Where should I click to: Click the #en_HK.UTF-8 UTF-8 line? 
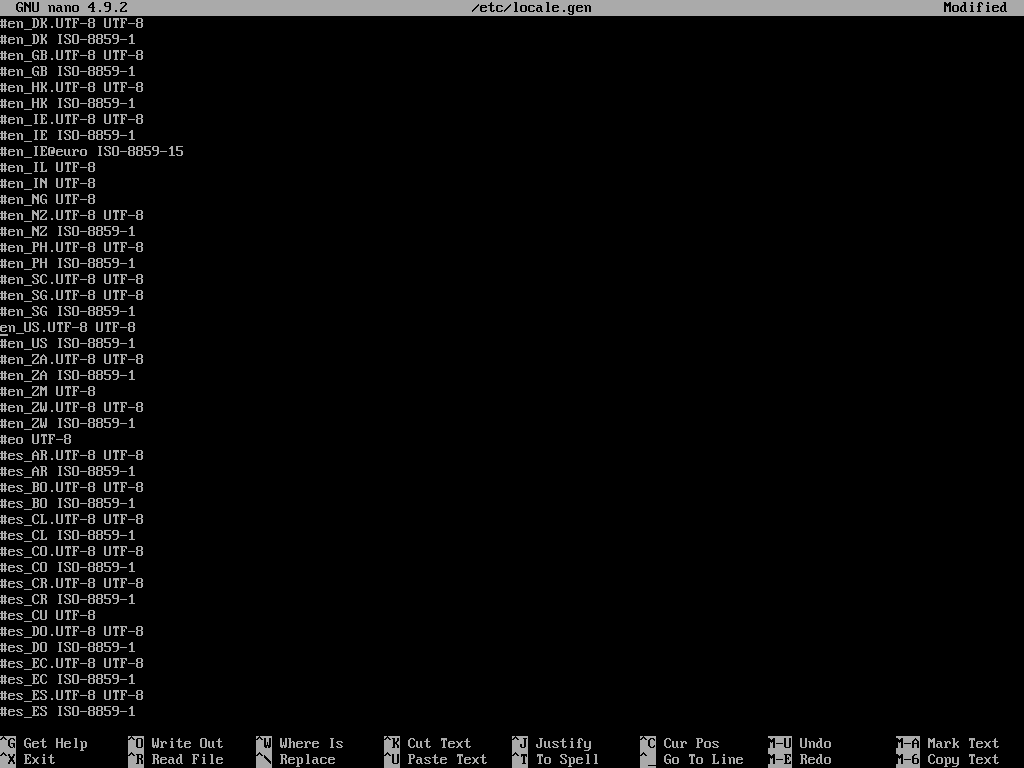click(x=72, y=88)
